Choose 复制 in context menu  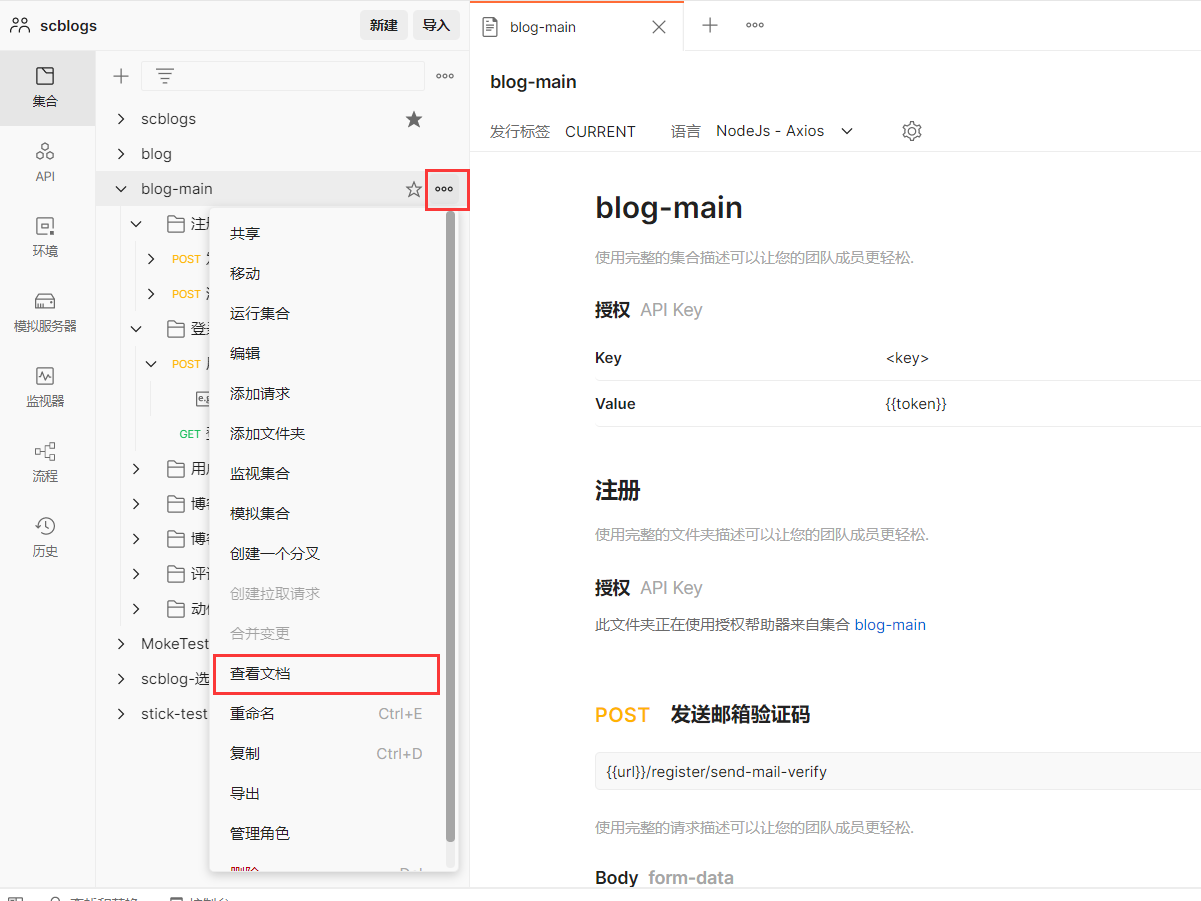tap(328, 754)
